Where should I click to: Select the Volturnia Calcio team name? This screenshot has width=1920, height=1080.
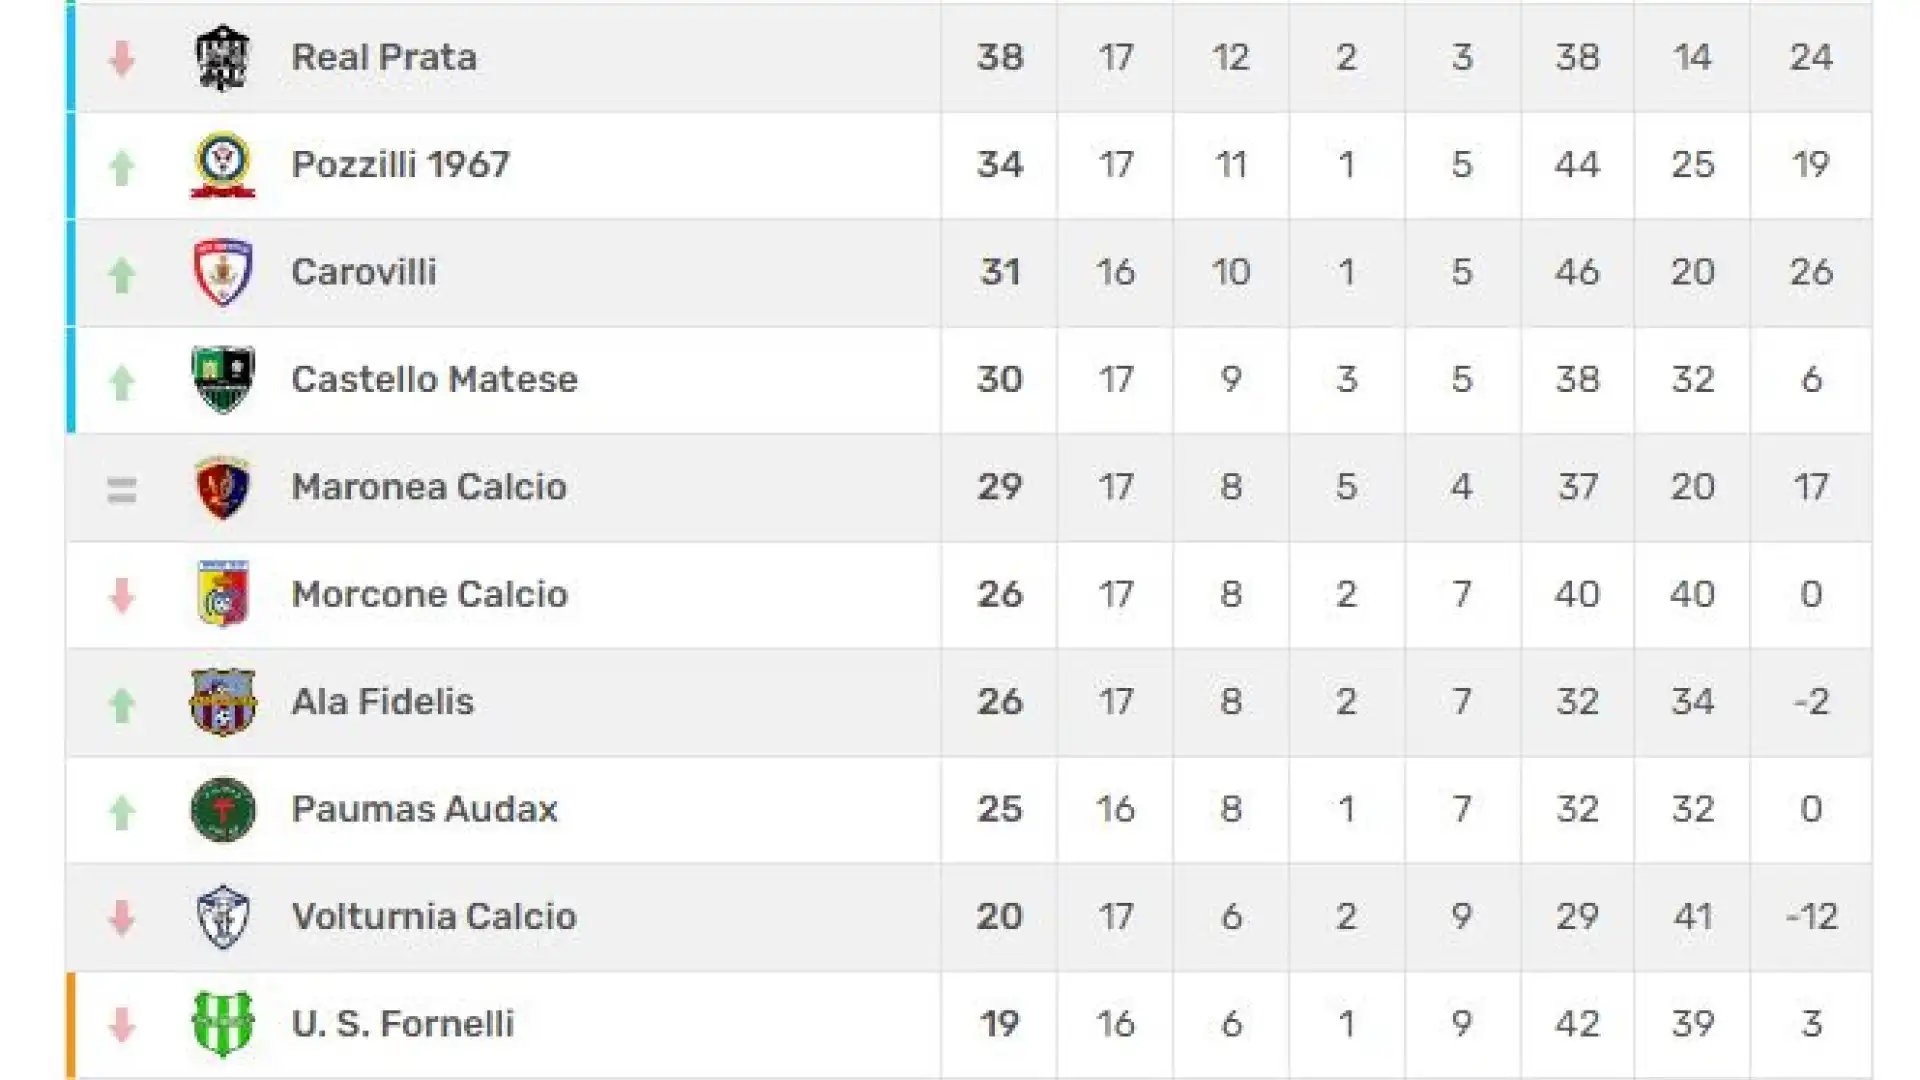click(x=434, y=916)
